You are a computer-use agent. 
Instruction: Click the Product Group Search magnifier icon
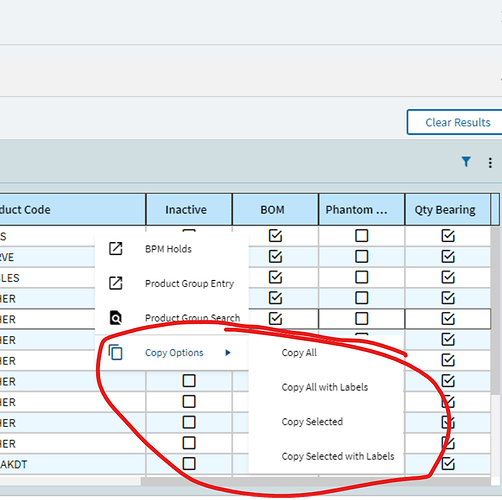click(116, 318)
